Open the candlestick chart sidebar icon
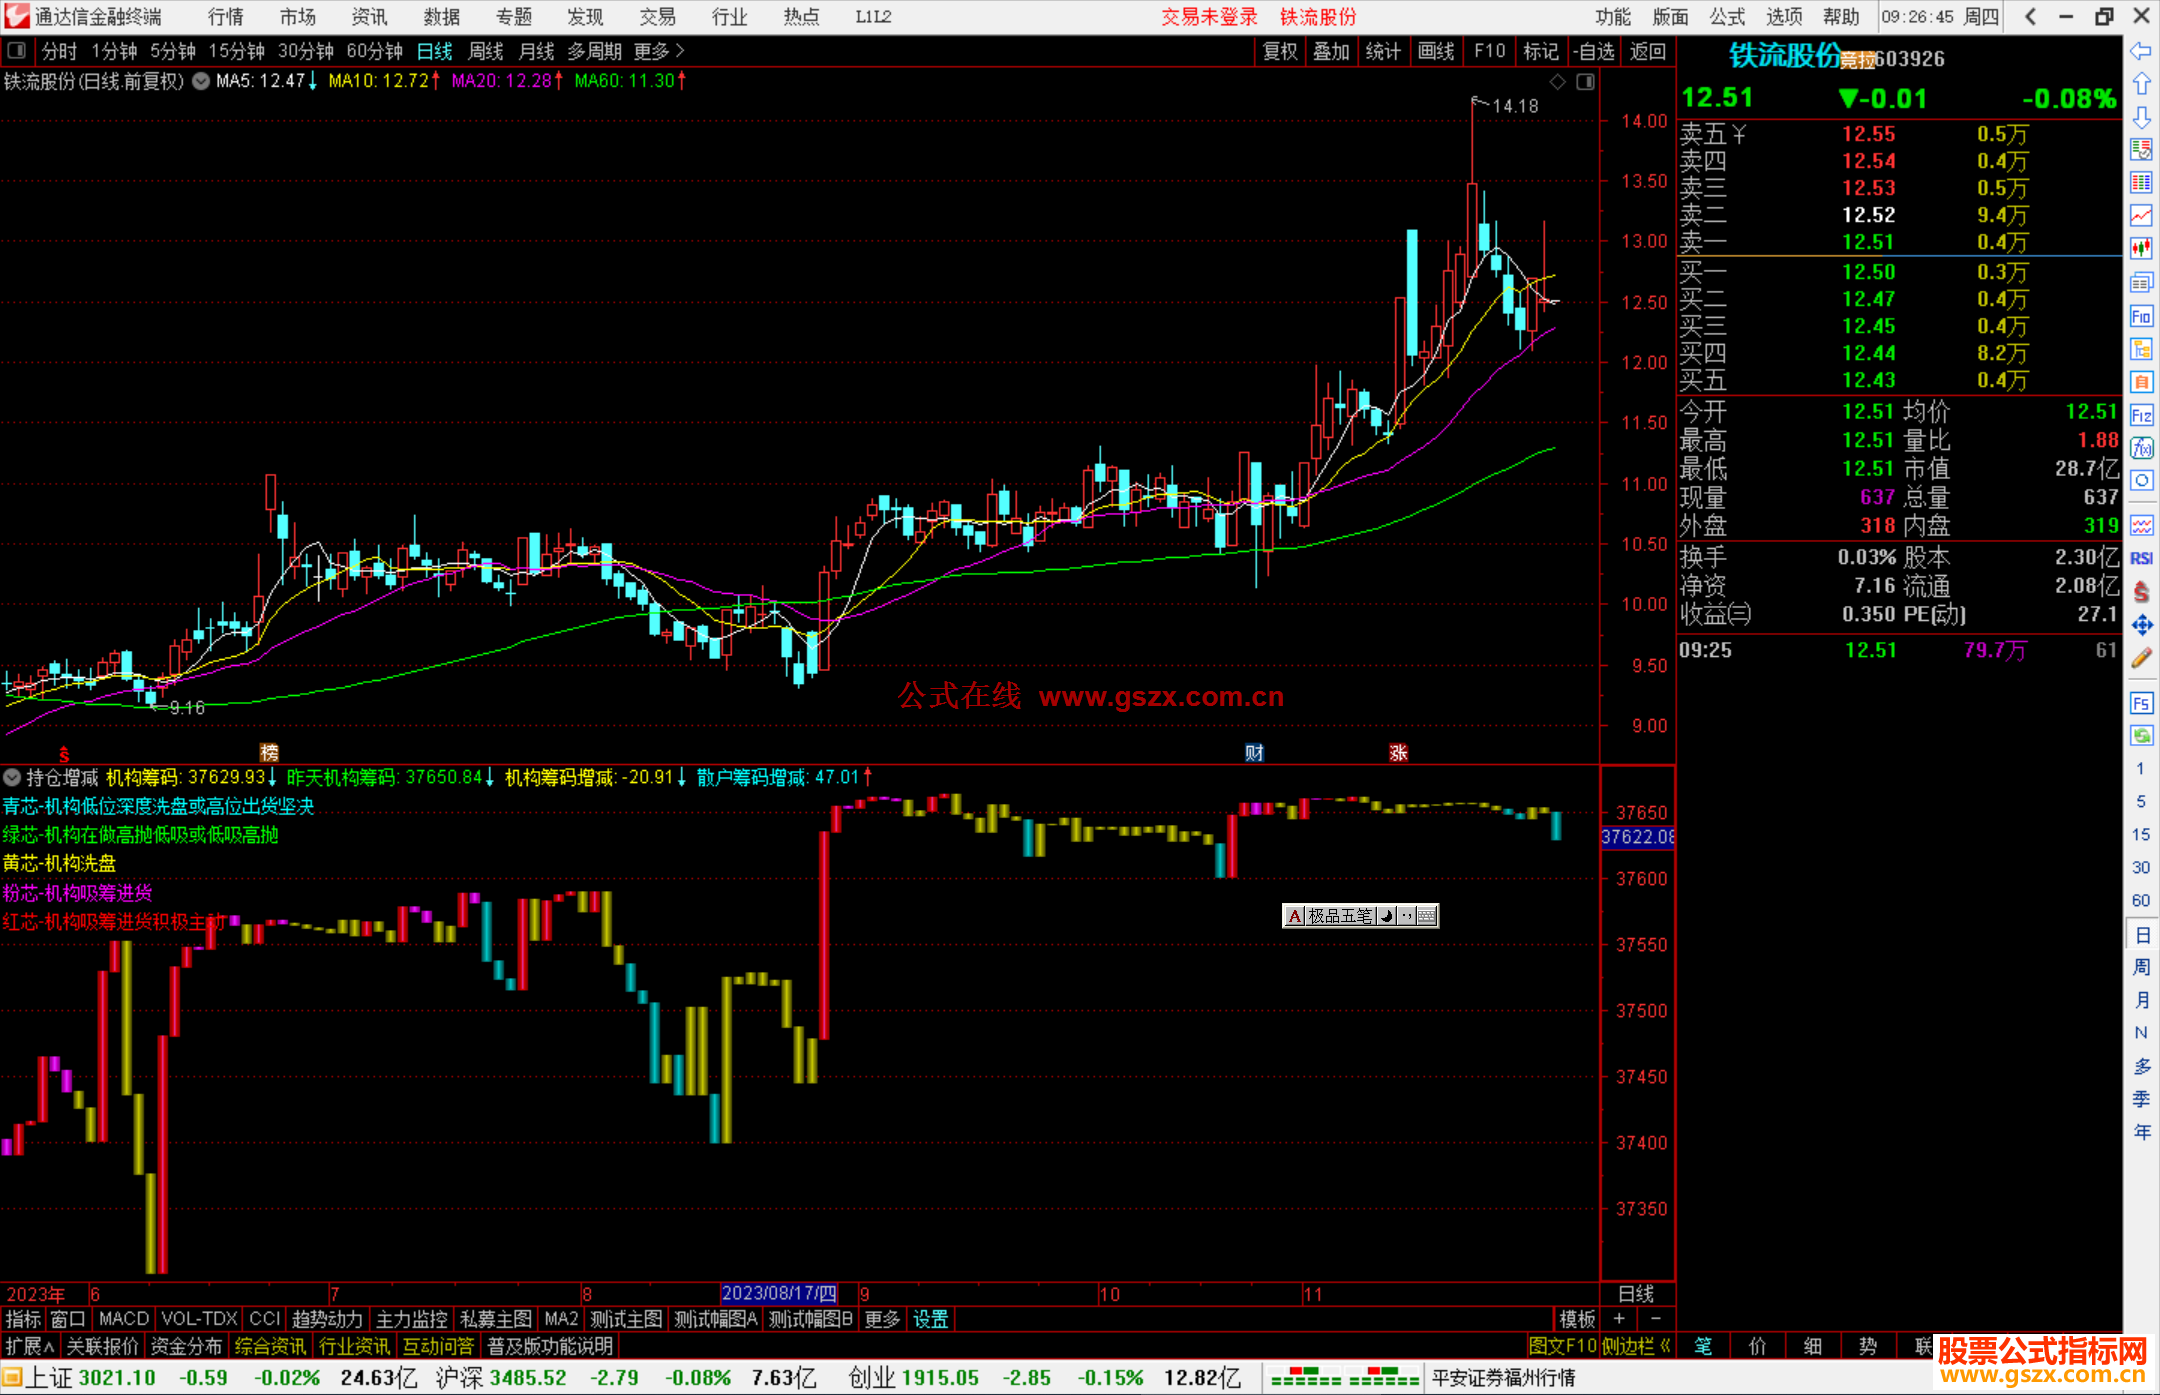Image resolution: width=2160 pixels, height=1395 pixels. point(2141,248)
